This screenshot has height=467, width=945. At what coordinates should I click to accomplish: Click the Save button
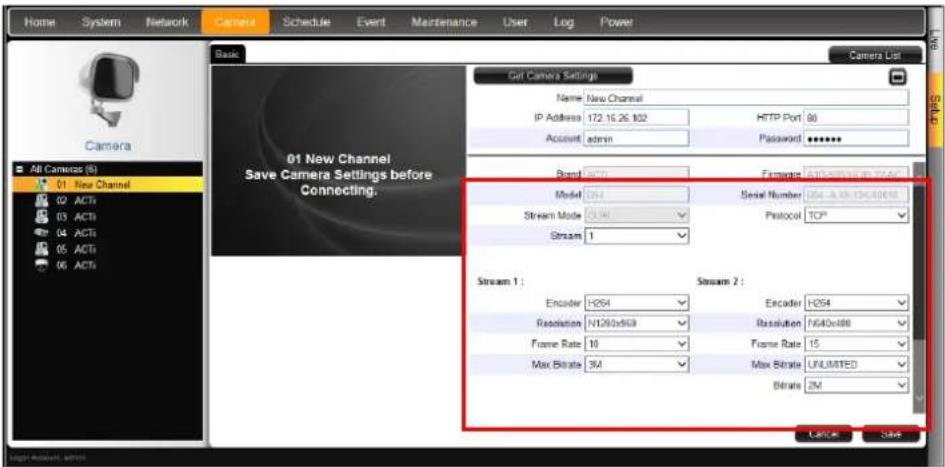point(890,434)
